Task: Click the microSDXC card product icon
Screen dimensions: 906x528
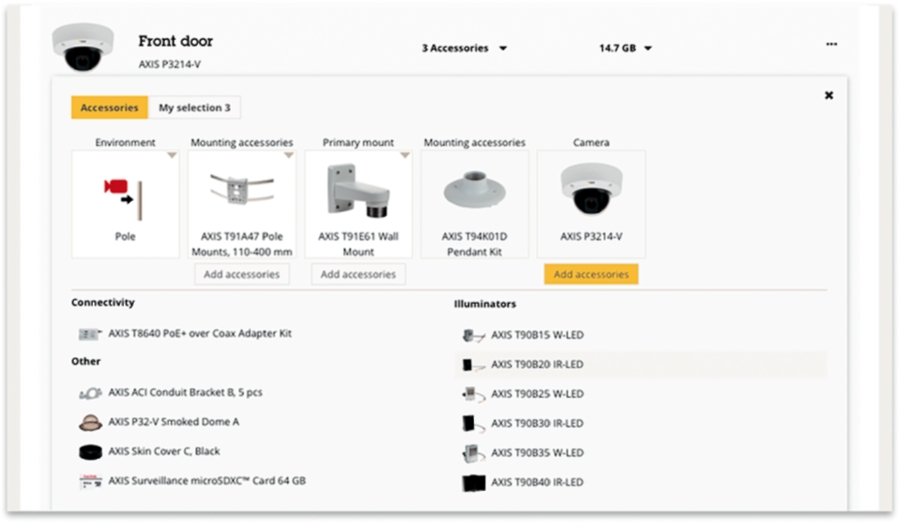Action: coord(90,481)
